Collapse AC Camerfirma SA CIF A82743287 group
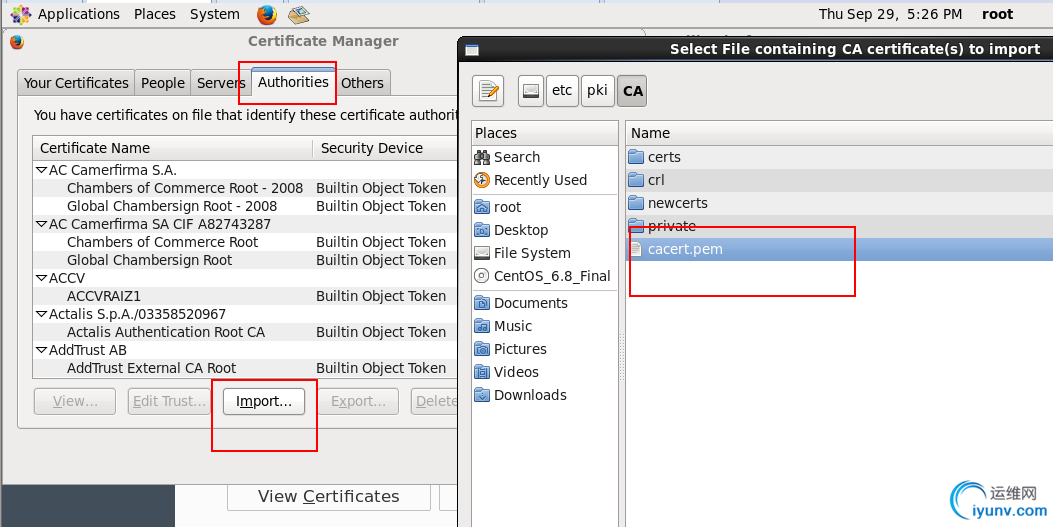 pyautogui.click(x=42, y=224)
